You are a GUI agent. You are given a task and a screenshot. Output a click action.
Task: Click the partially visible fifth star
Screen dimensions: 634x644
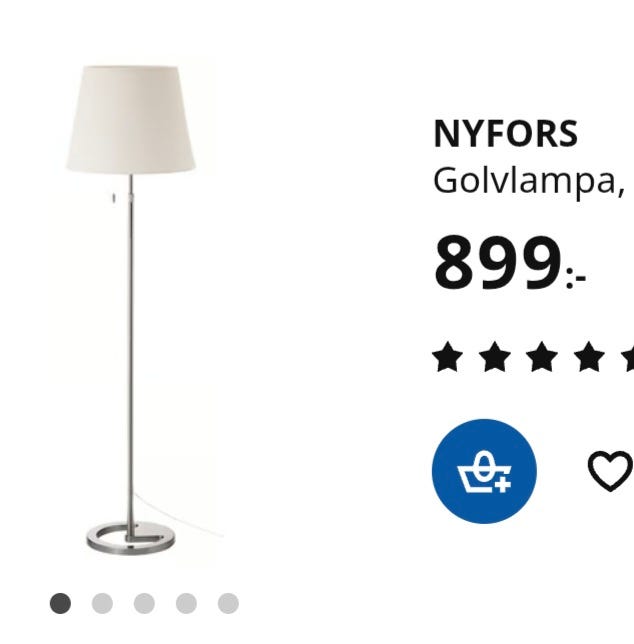click(x=628, y=357)
